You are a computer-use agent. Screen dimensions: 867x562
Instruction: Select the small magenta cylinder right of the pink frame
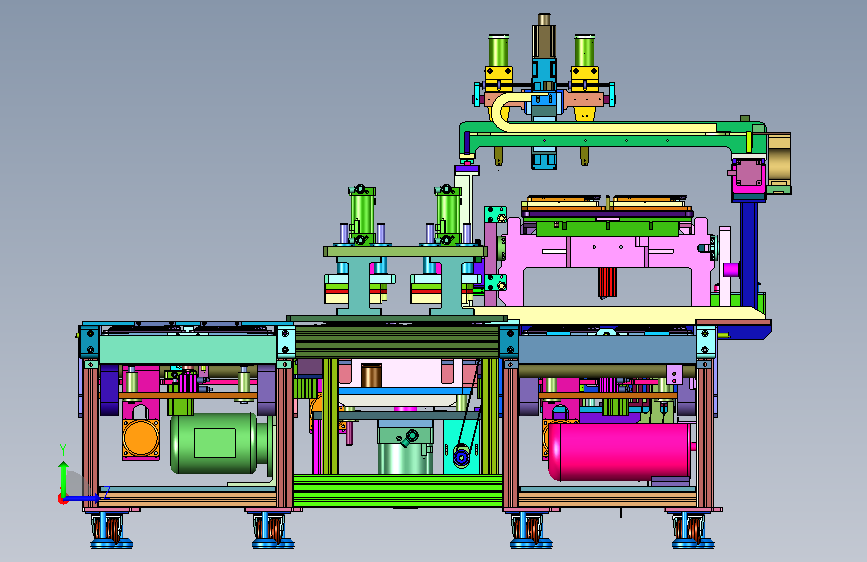click(x=731, y=270)
